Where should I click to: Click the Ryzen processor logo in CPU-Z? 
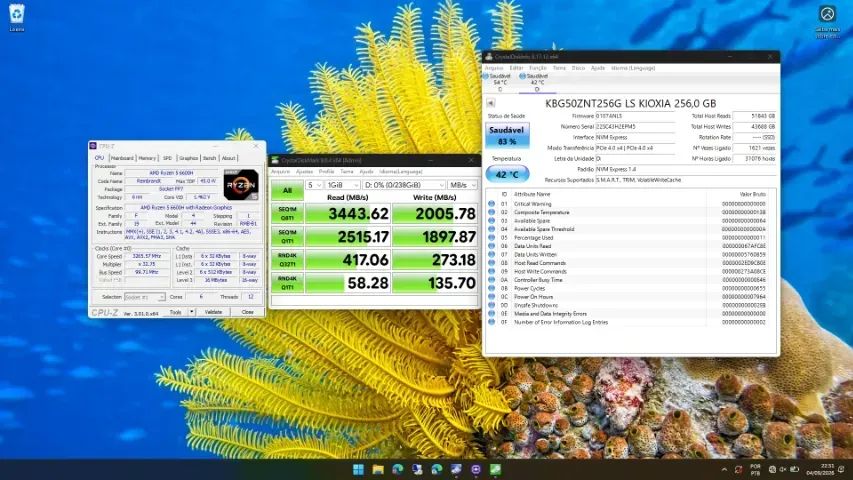(241, 184)
